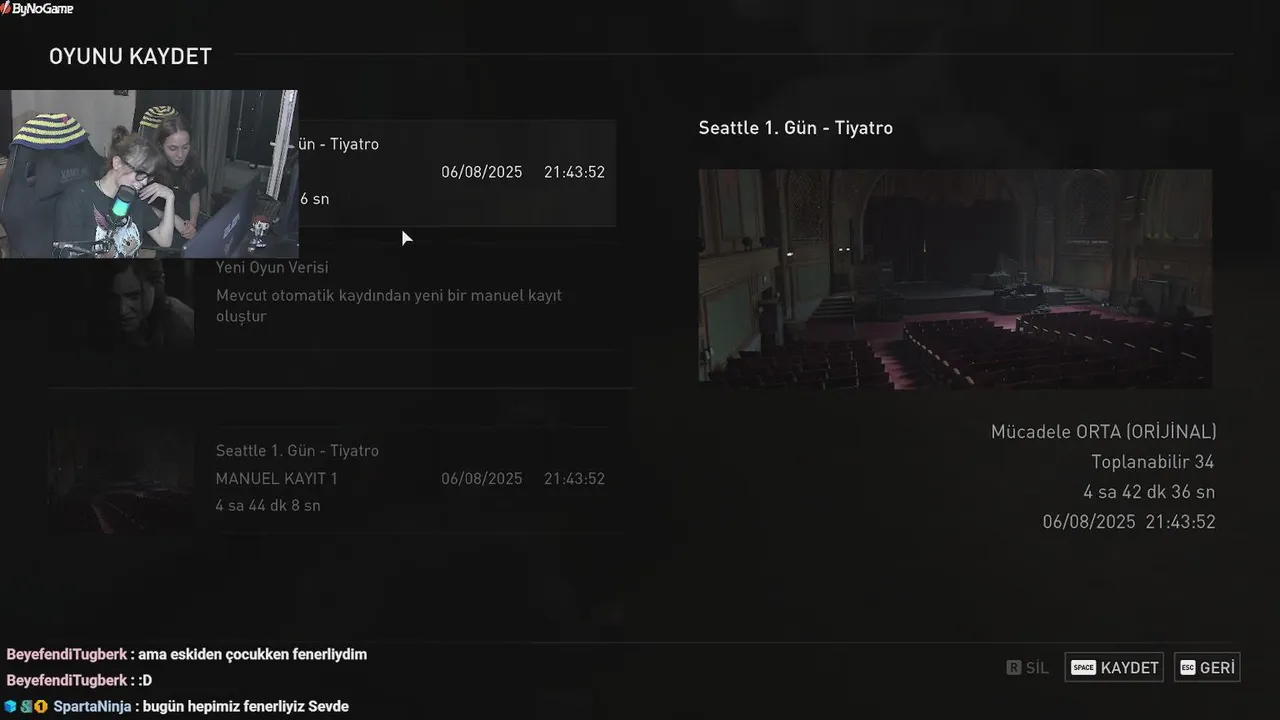Click the 4 sa 42 dk 36 sn playtime
1280x720 pixels.
point(1149,492)
